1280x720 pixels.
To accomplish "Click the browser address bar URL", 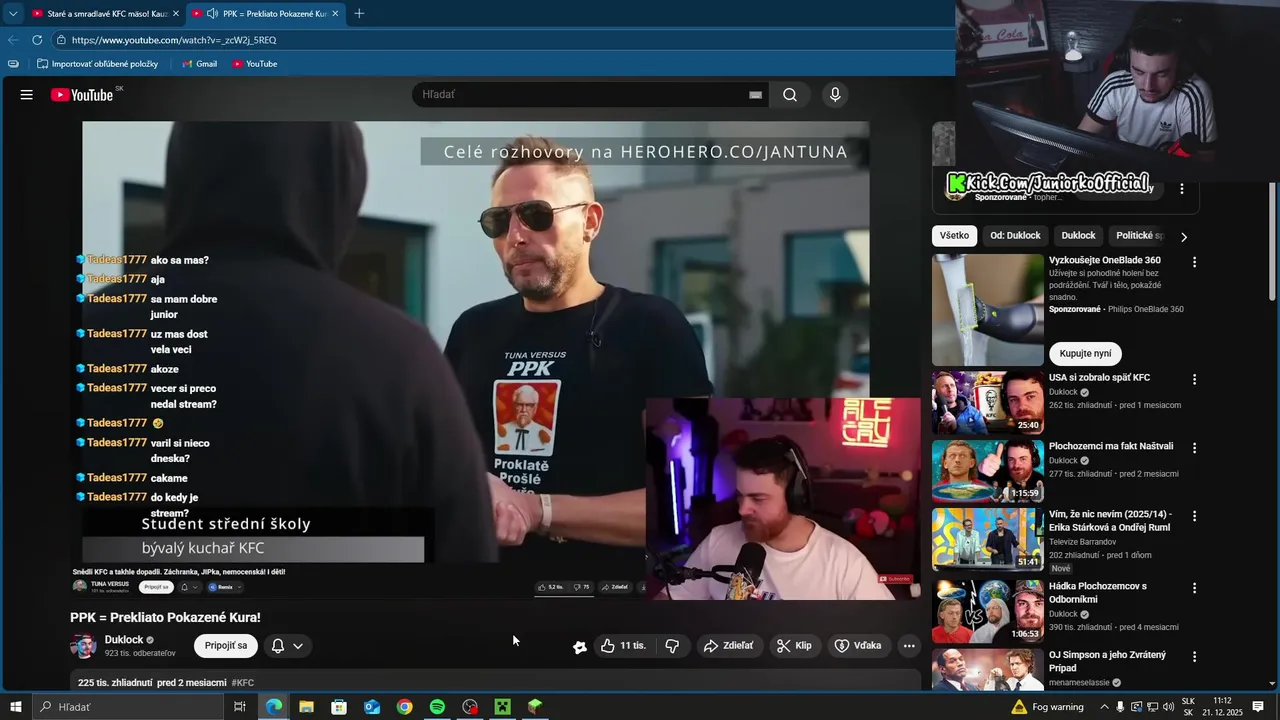I will point(174,40).
